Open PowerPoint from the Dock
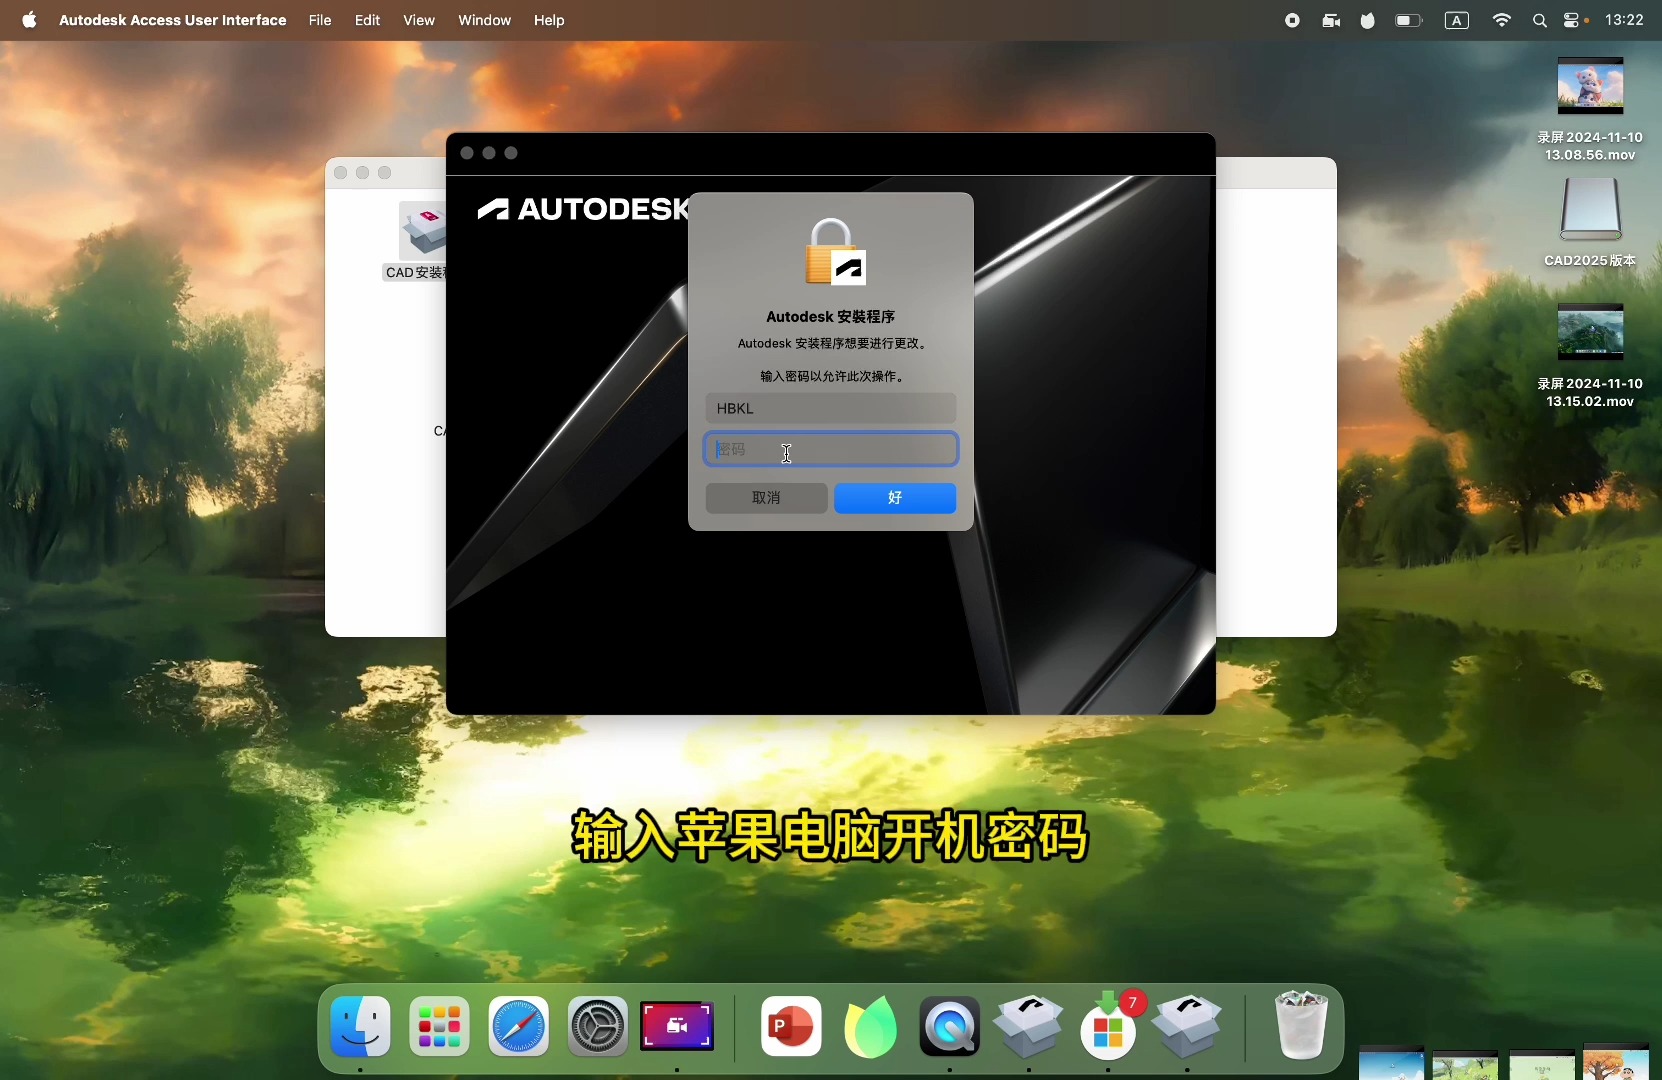The width and height of the screenshot is (1662, 1080). click(x=791, y=1027)
